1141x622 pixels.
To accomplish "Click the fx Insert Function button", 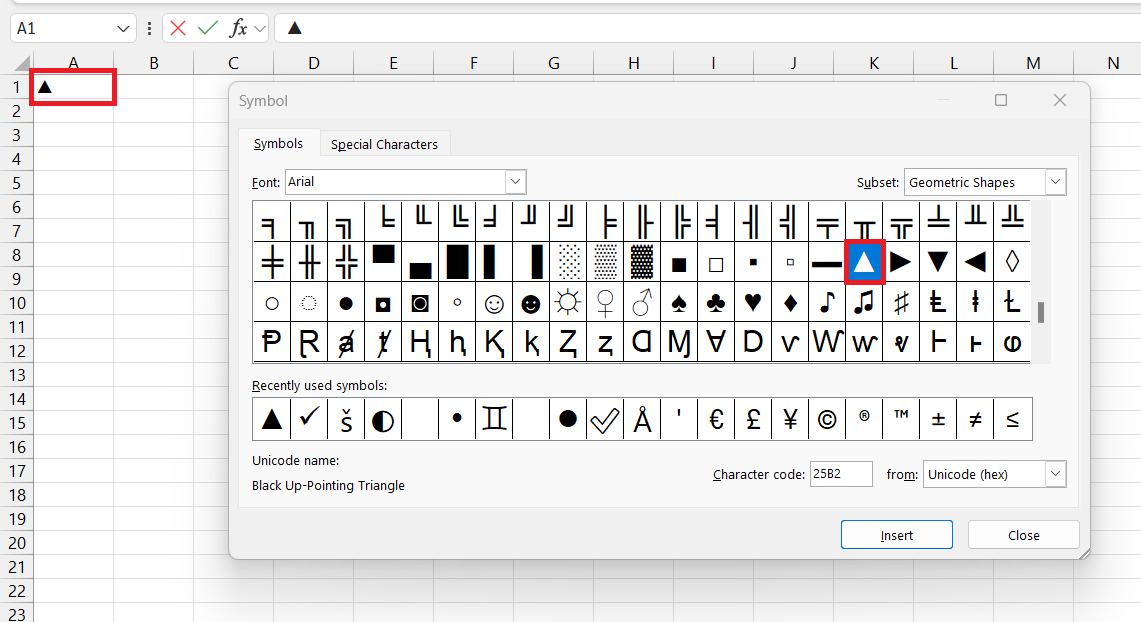I will coord(238,28).
